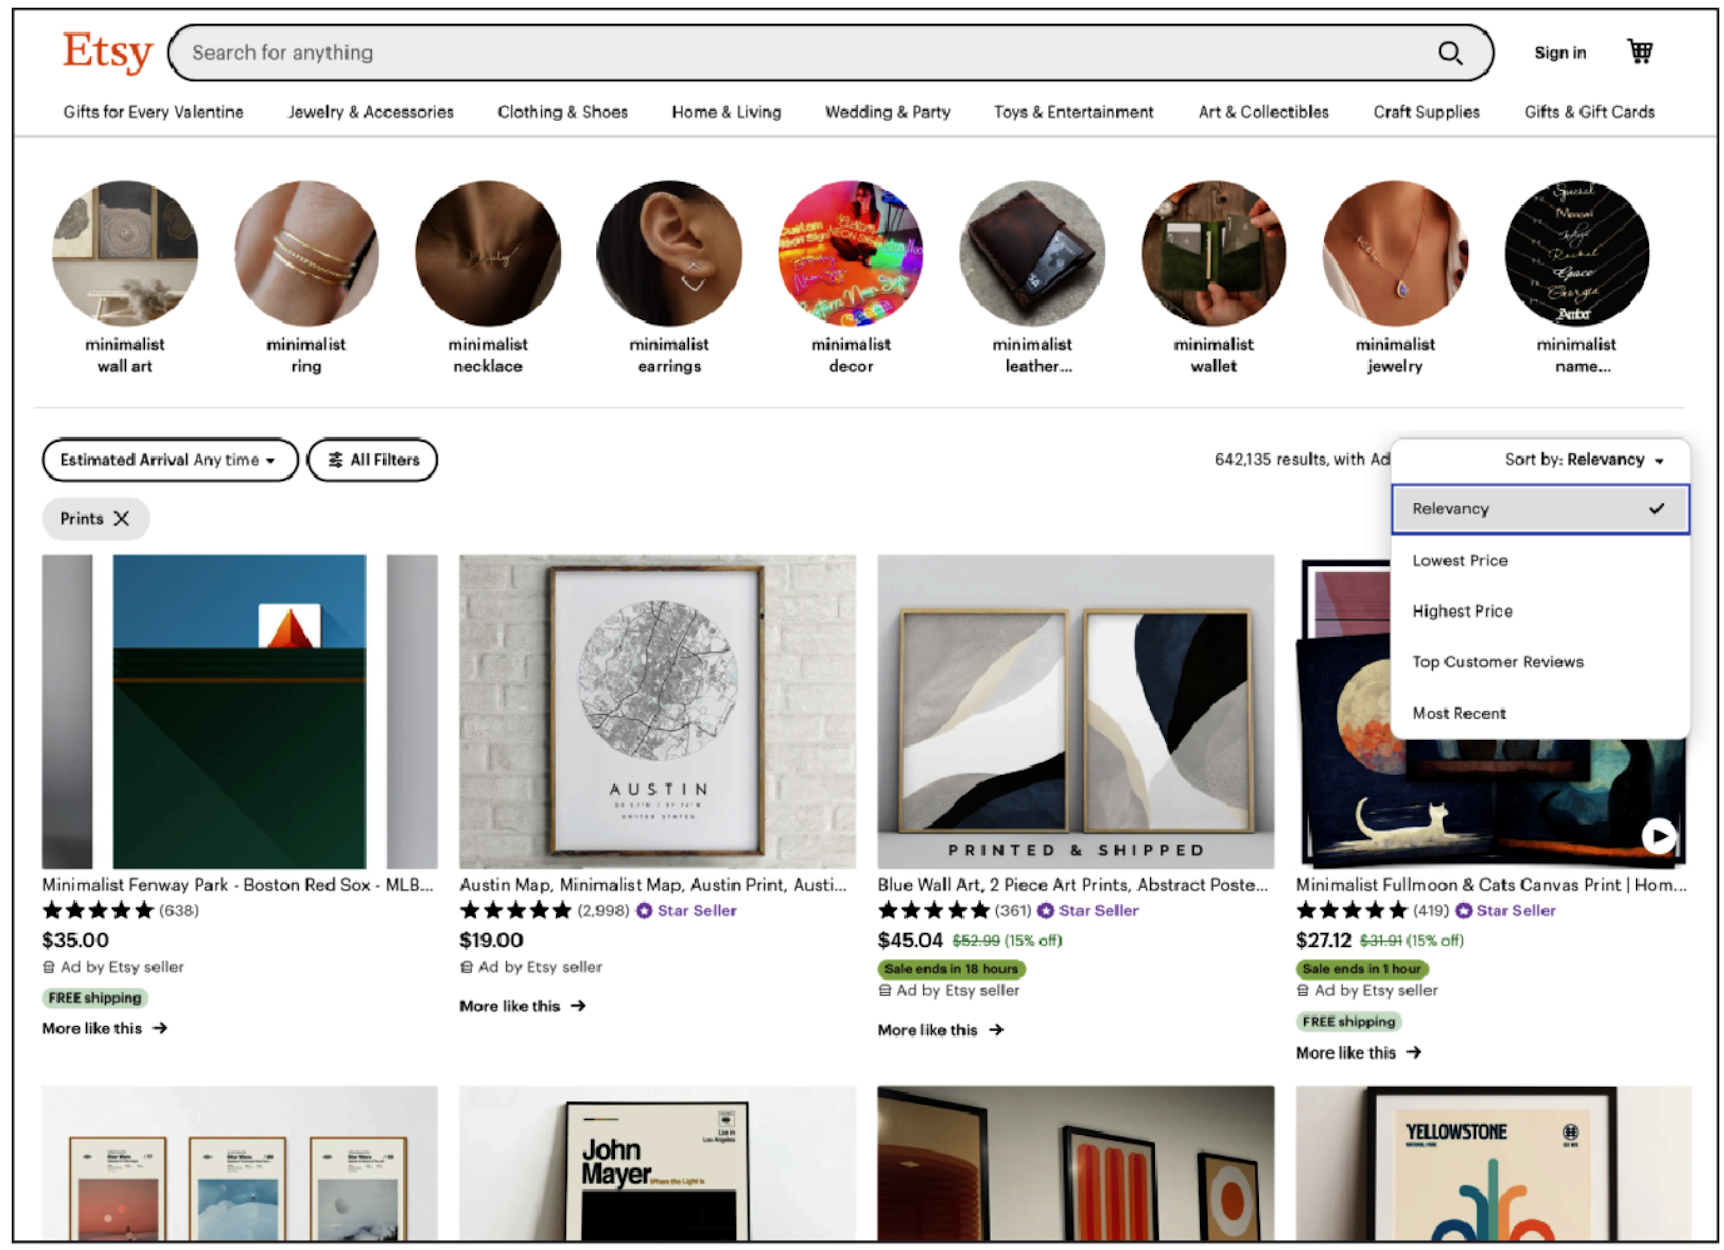Click the Etsy logo
This screenshot has width=1724, height=1250.
[107, 52]
